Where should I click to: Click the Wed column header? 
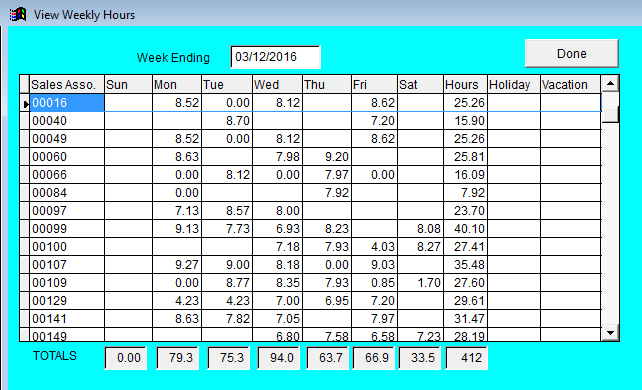pos(278,84)
